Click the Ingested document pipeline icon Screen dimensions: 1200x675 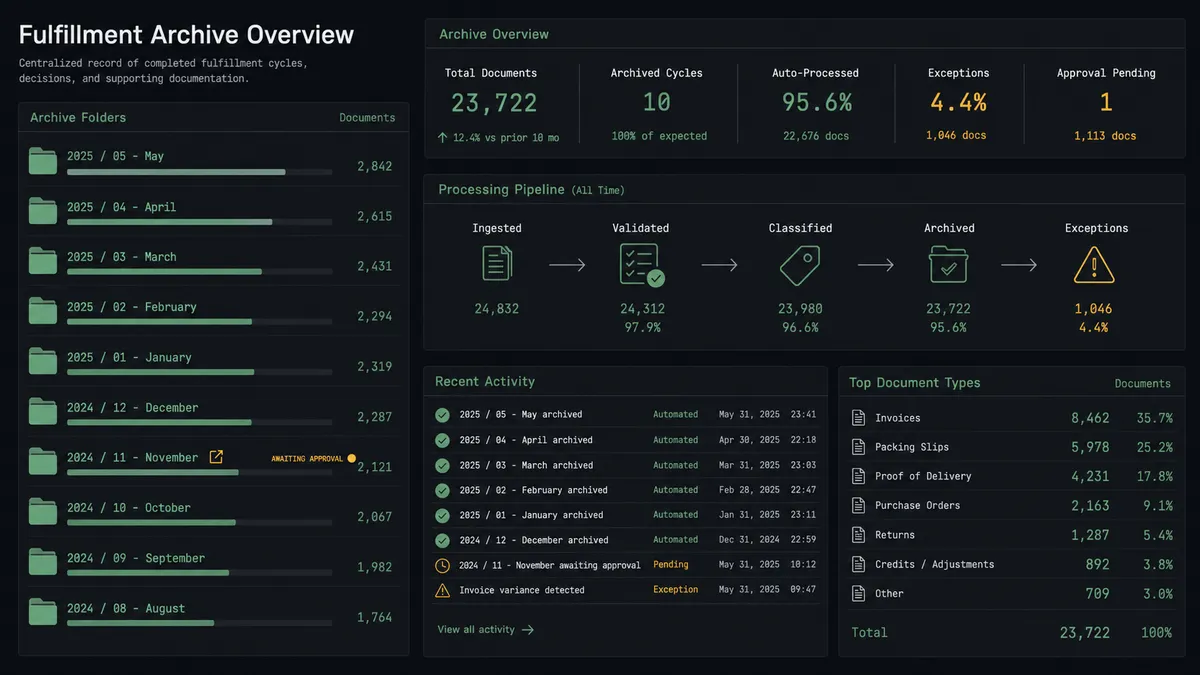coord(497,264)
